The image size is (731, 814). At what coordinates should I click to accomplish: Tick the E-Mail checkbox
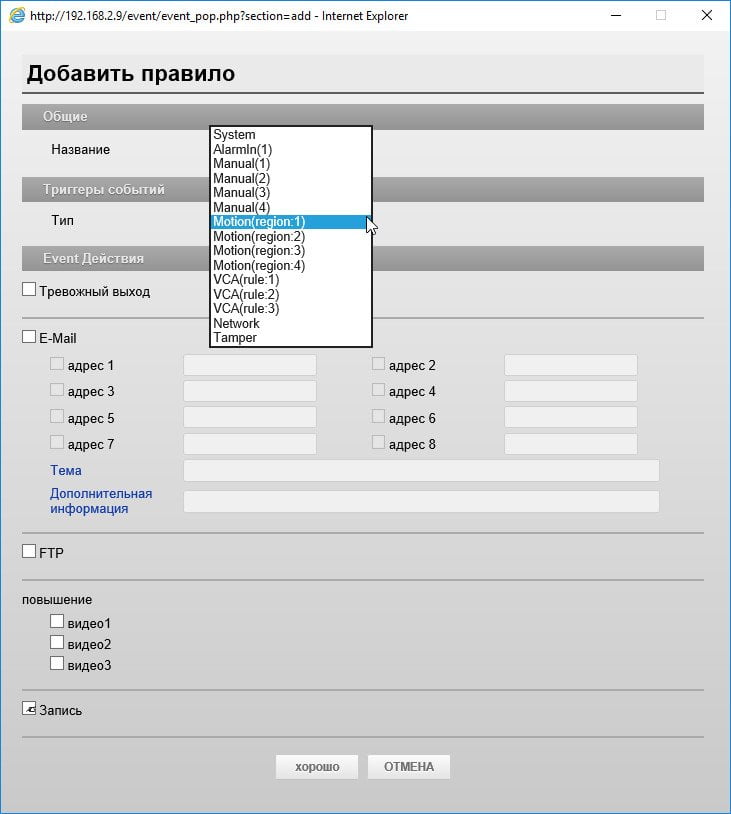[x=29, y=337]
